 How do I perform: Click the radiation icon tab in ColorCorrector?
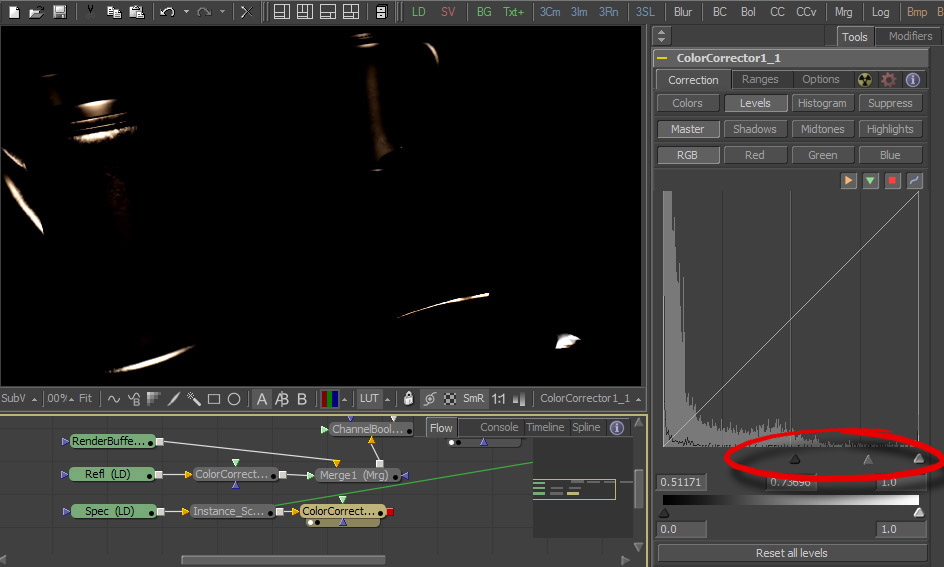pyautogui.click(x=865, y=80)
